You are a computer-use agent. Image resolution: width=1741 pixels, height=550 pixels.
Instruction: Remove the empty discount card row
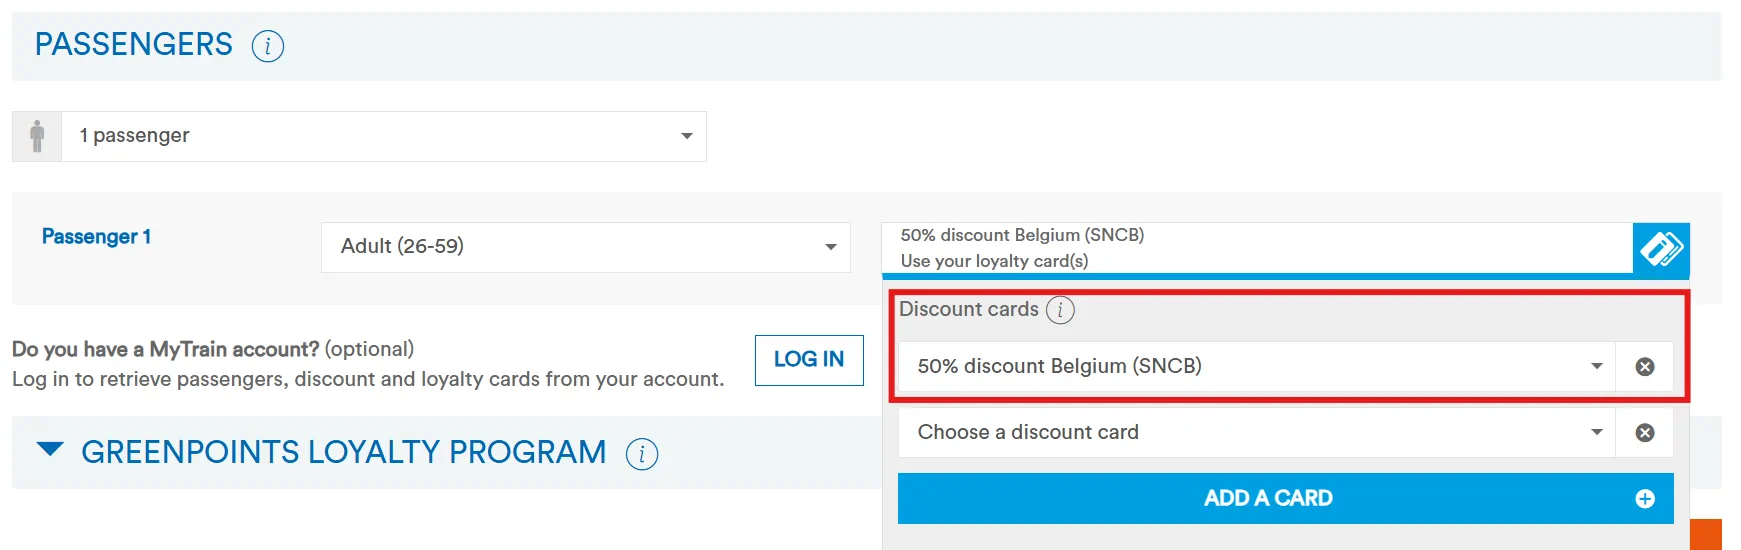(1645, 433)
